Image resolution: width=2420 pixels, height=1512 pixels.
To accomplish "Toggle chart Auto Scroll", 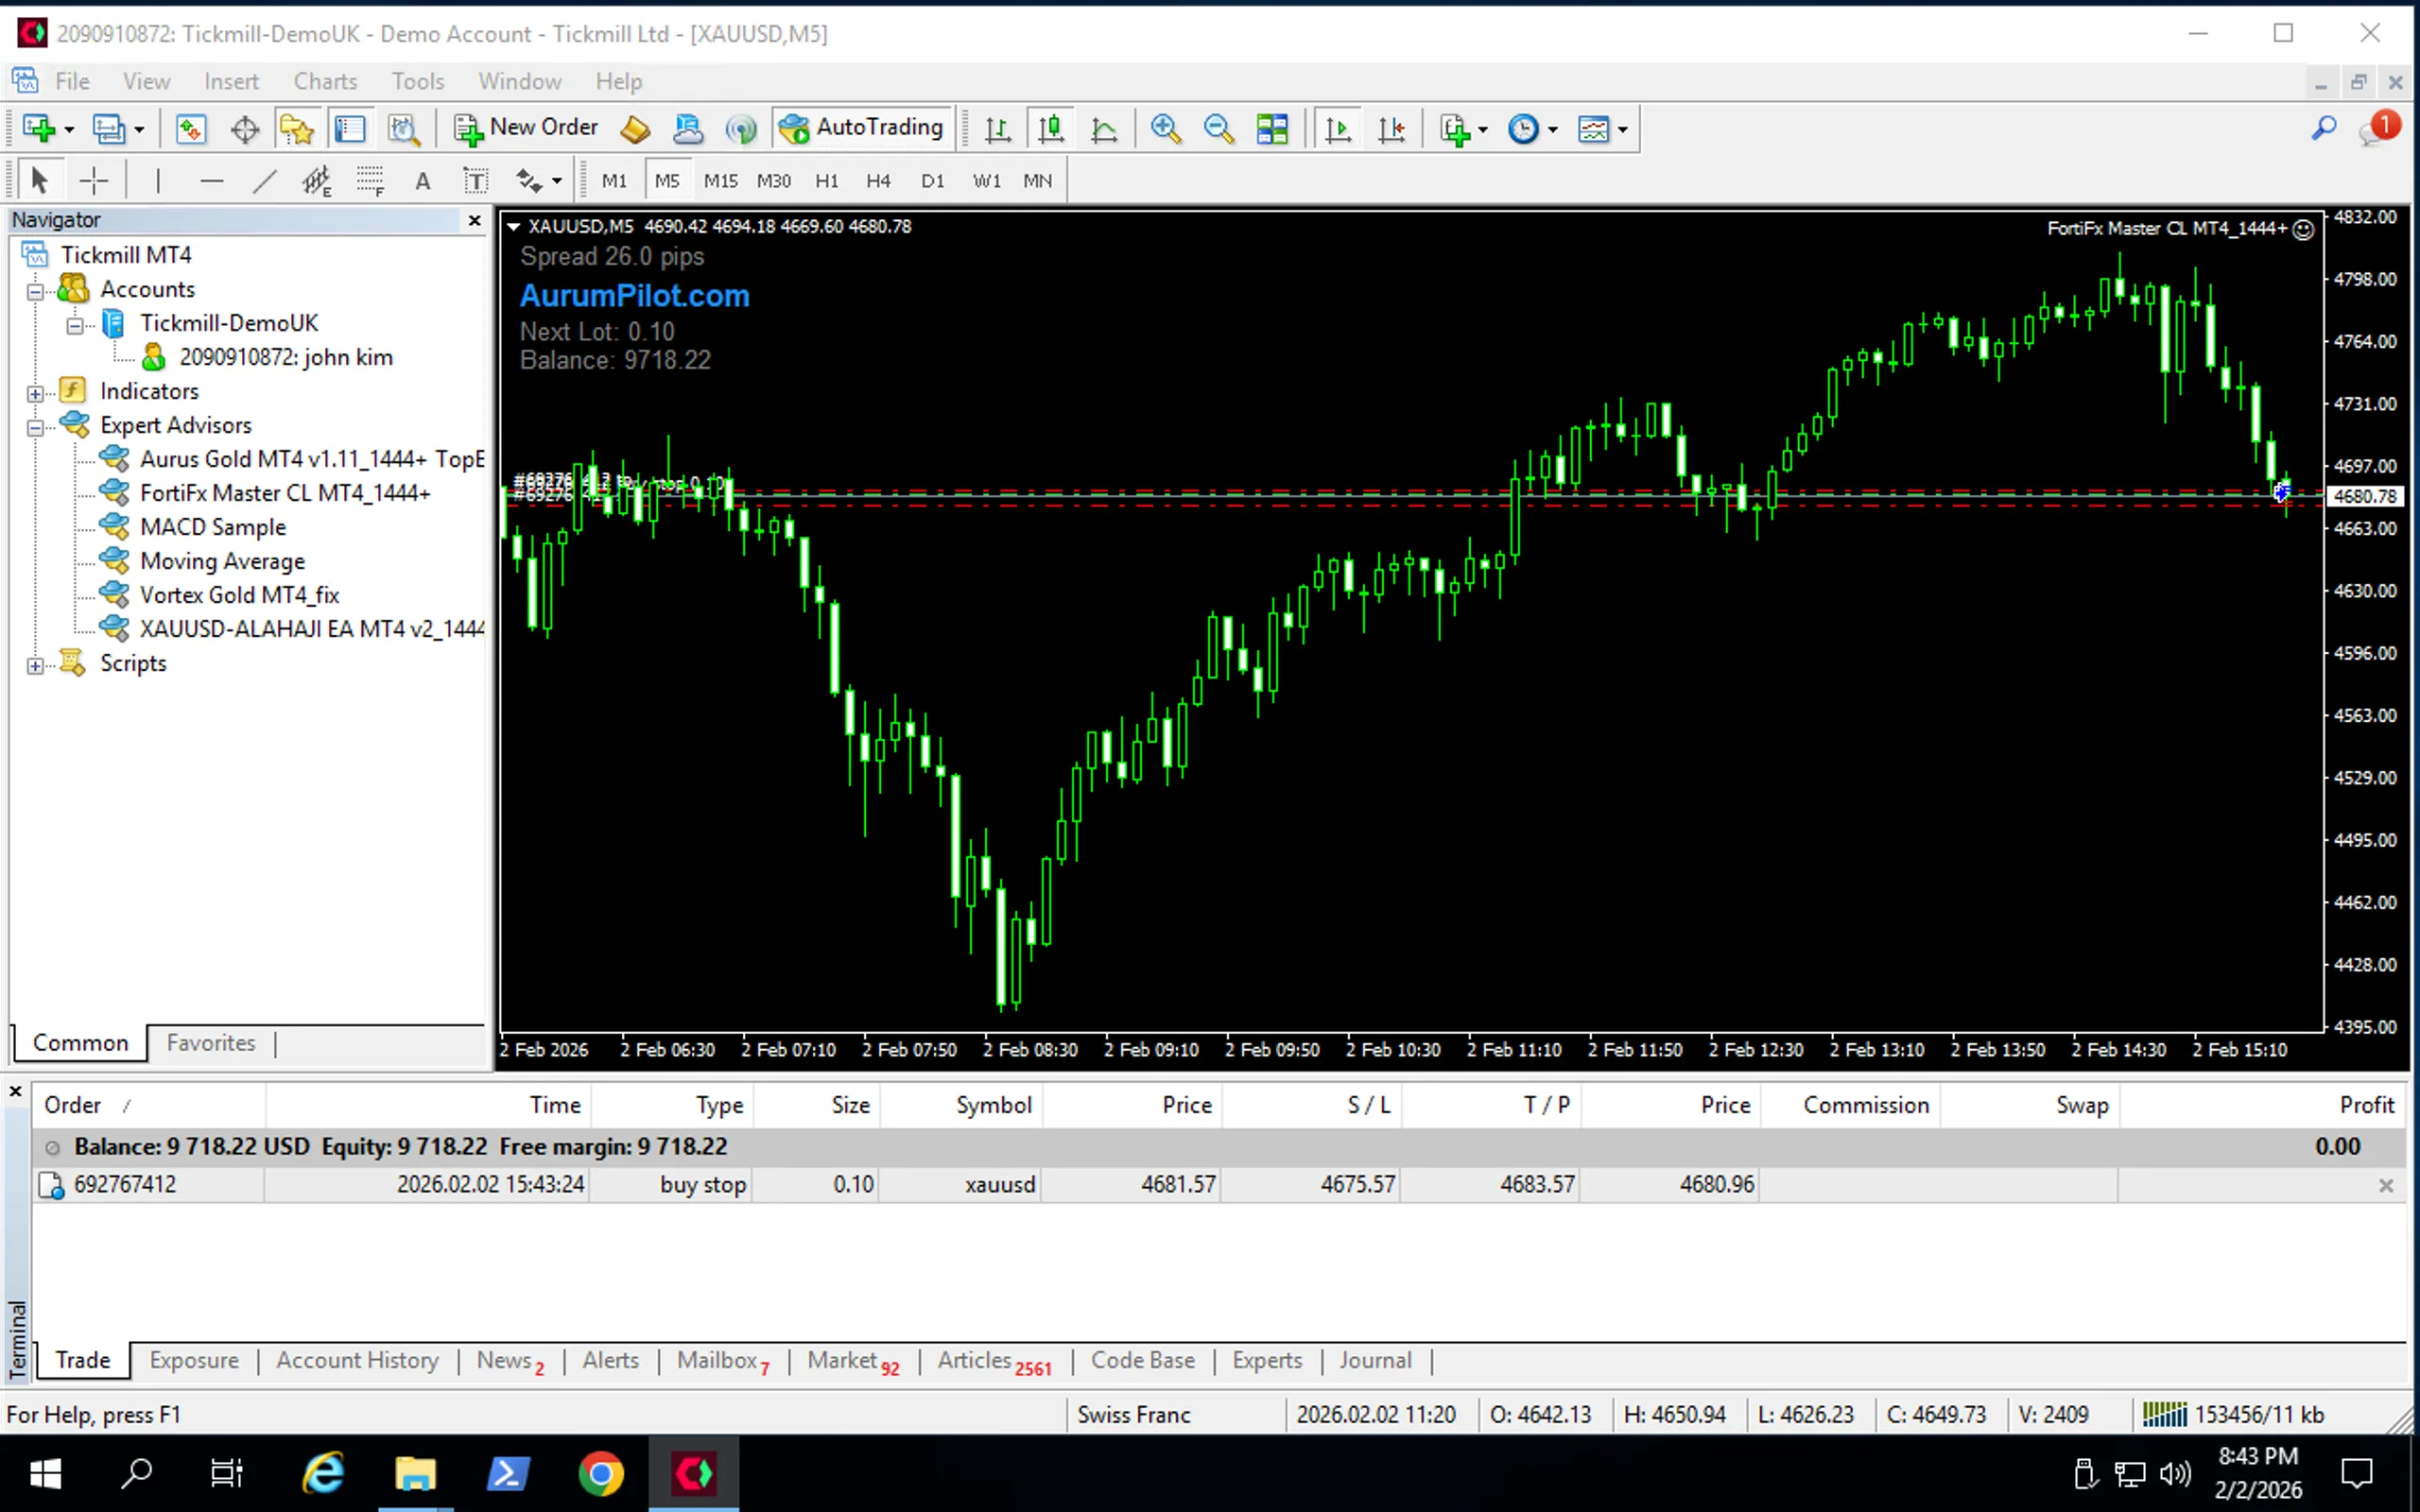I will click(x=1338, y=129).
